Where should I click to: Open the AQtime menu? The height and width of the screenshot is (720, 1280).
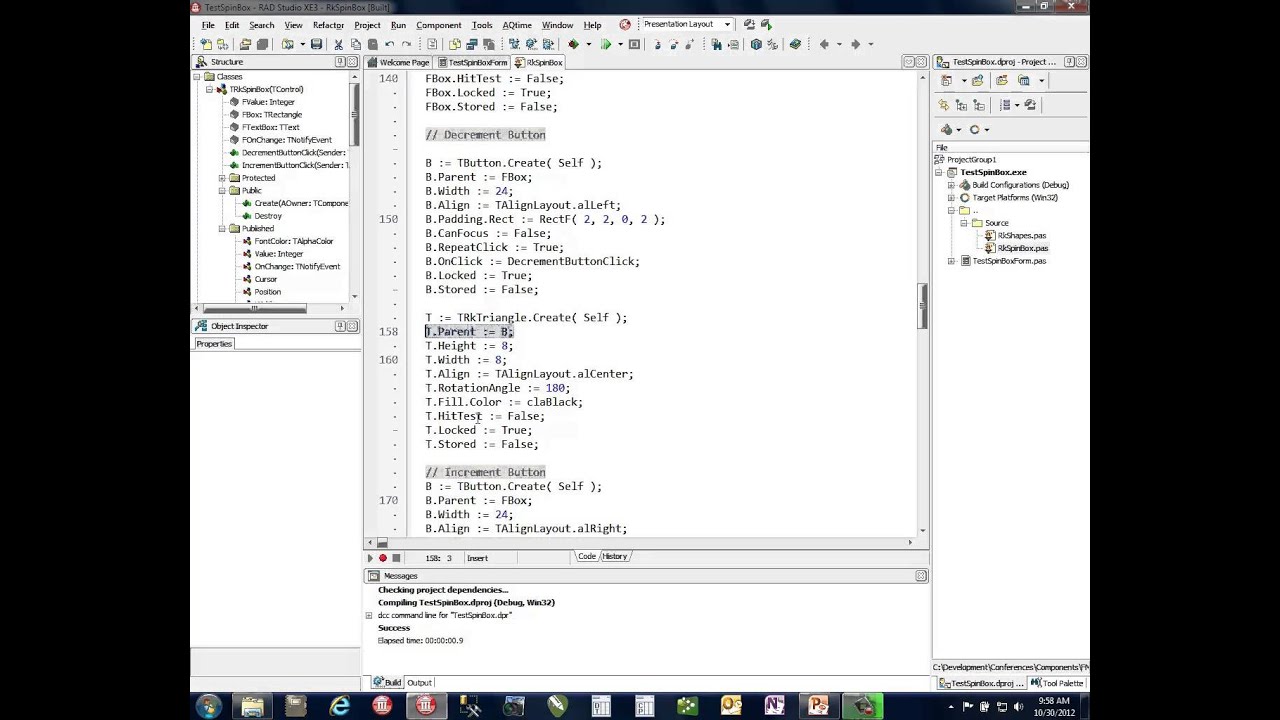[x=517, y=25]
